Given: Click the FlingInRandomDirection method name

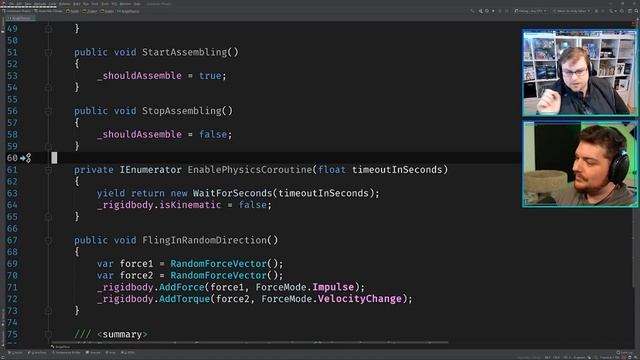Looking at the screenshot, I should point(204,240).
